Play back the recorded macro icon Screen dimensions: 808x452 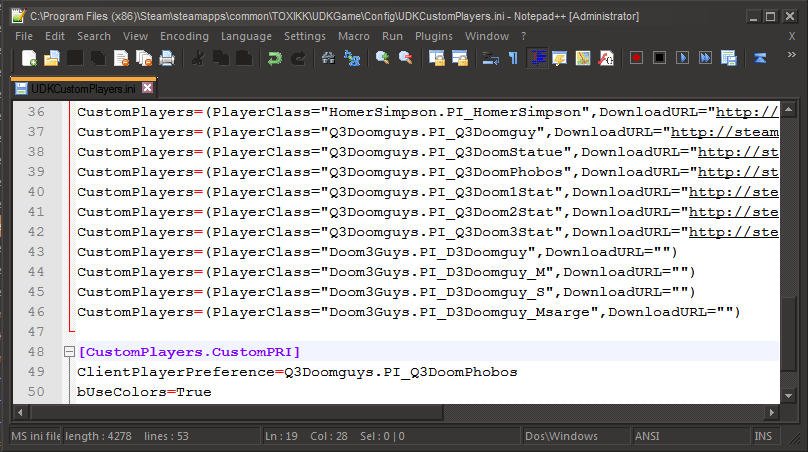click(x=682, y=58)
